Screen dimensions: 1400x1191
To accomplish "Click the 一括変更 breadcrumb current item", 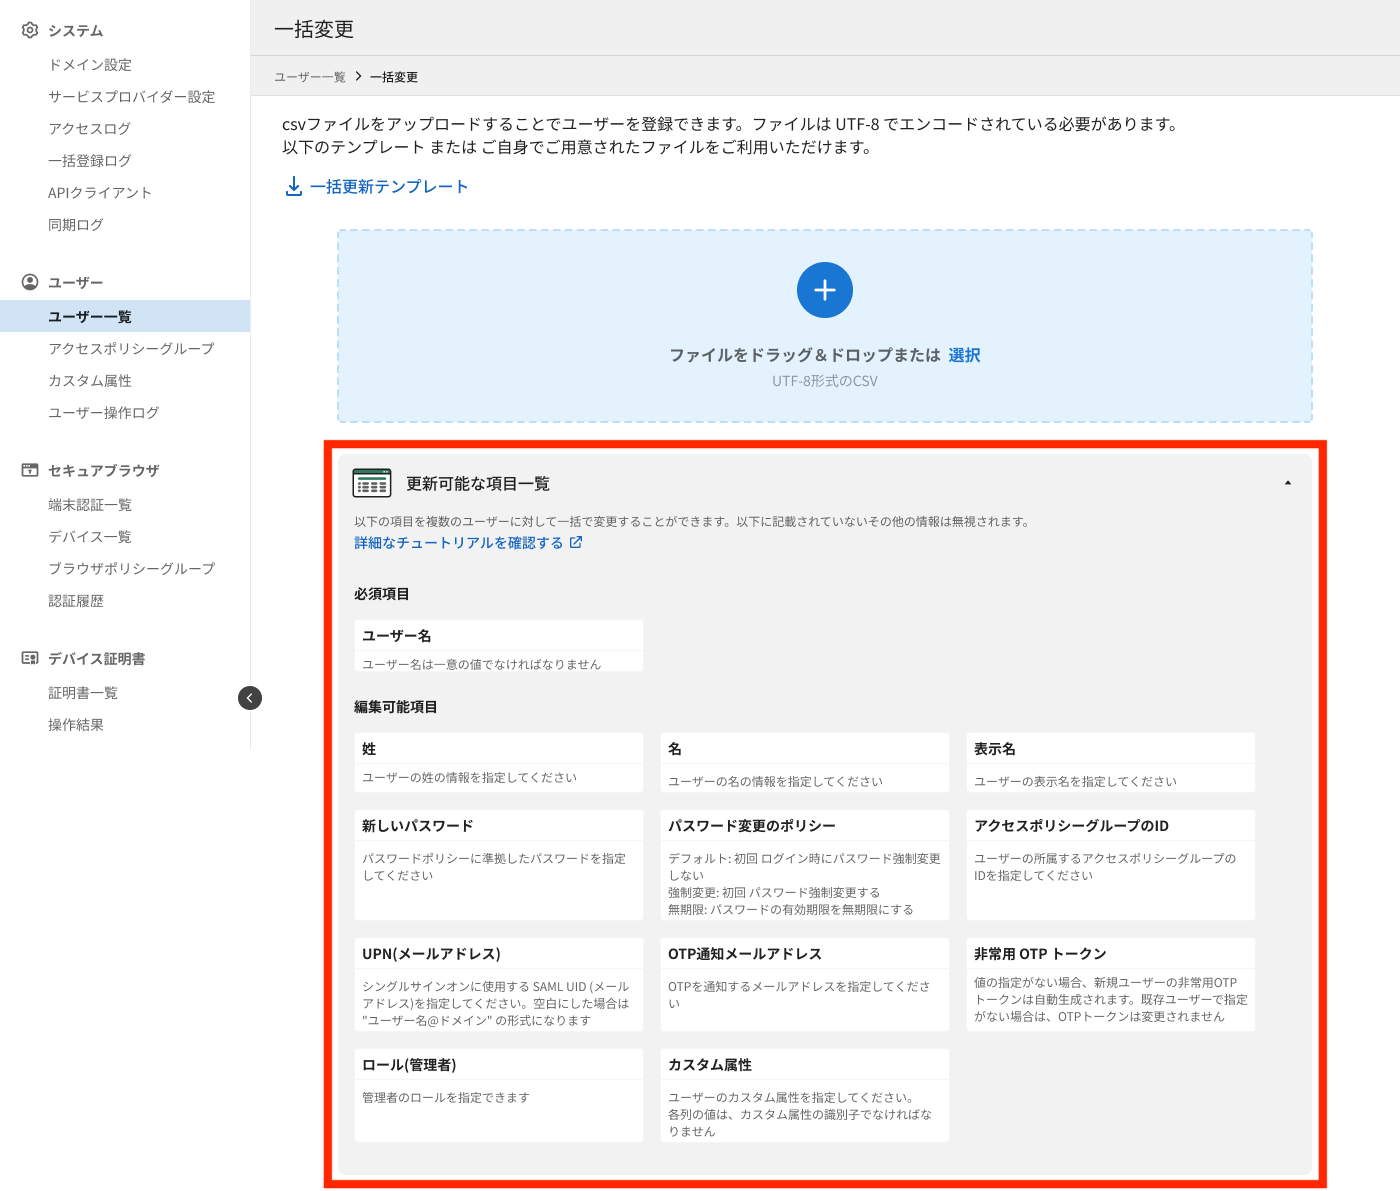I will tap(394, 77).
